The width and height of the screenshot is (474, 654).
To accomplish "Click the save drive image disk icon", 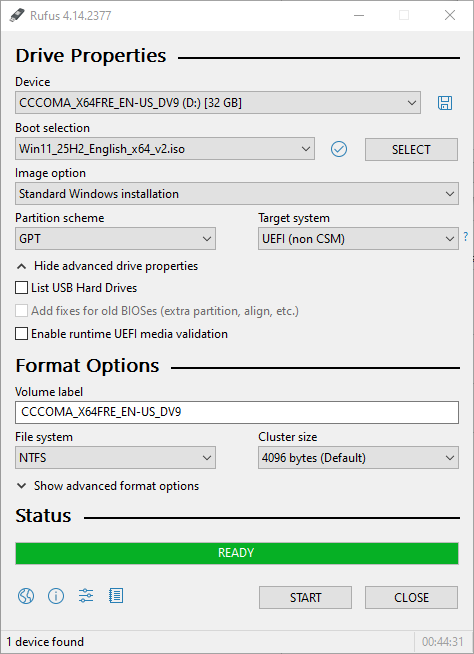I will point(445,103).
